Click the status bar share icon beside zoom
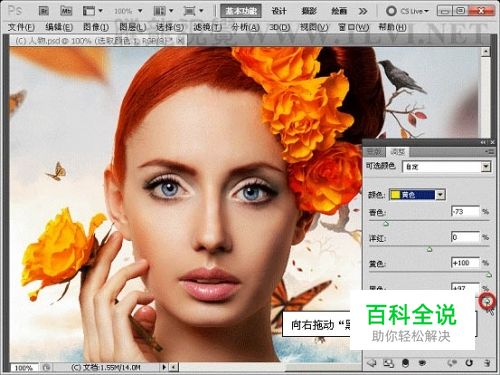The image size is (500, 375). pos(46,367)
